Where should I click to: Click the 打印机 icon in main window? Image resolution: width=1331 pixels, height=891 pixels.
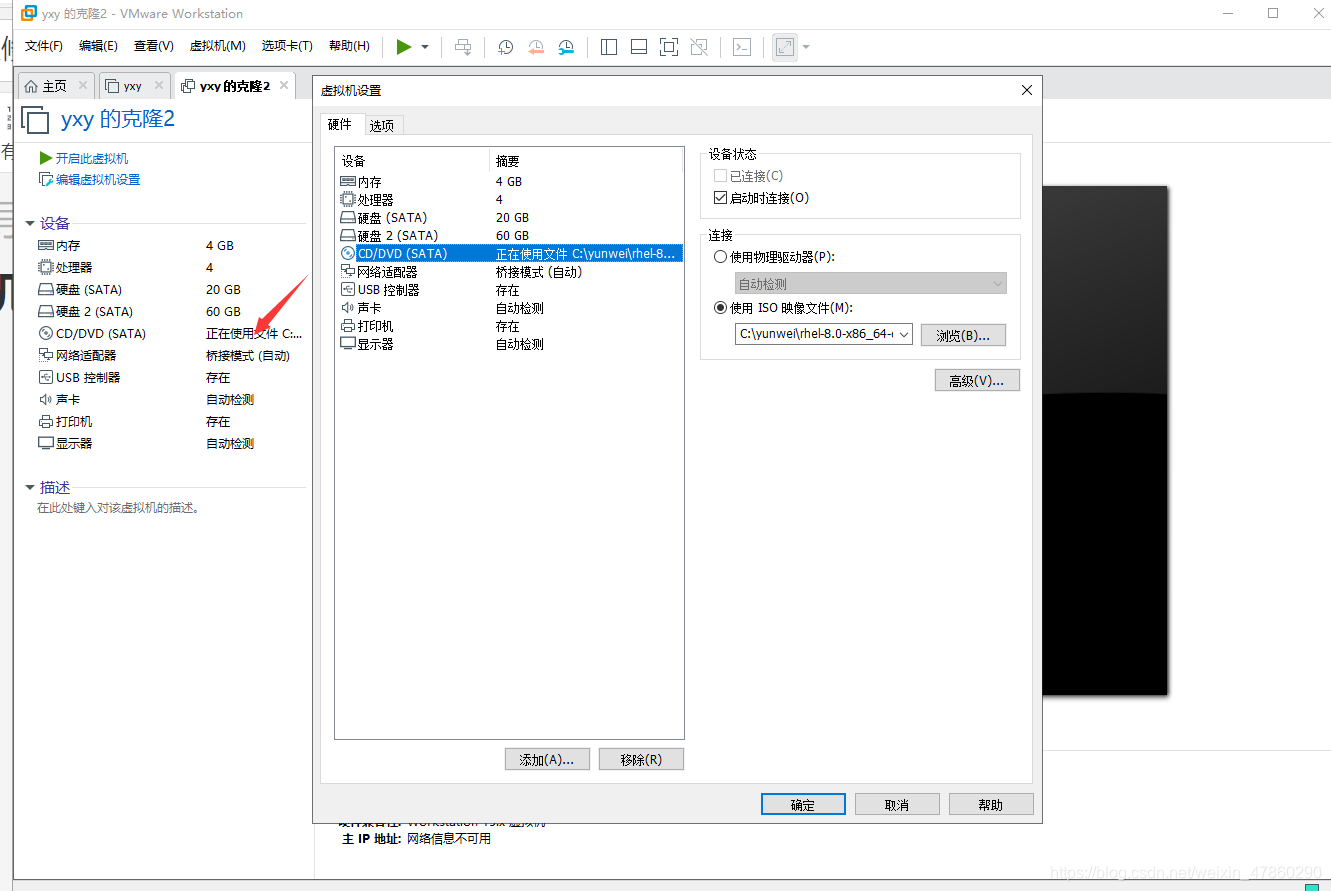45,421
